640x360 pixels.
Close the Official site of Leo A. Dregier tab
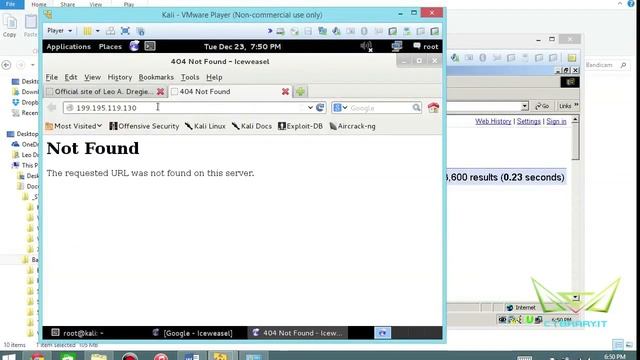160,92
